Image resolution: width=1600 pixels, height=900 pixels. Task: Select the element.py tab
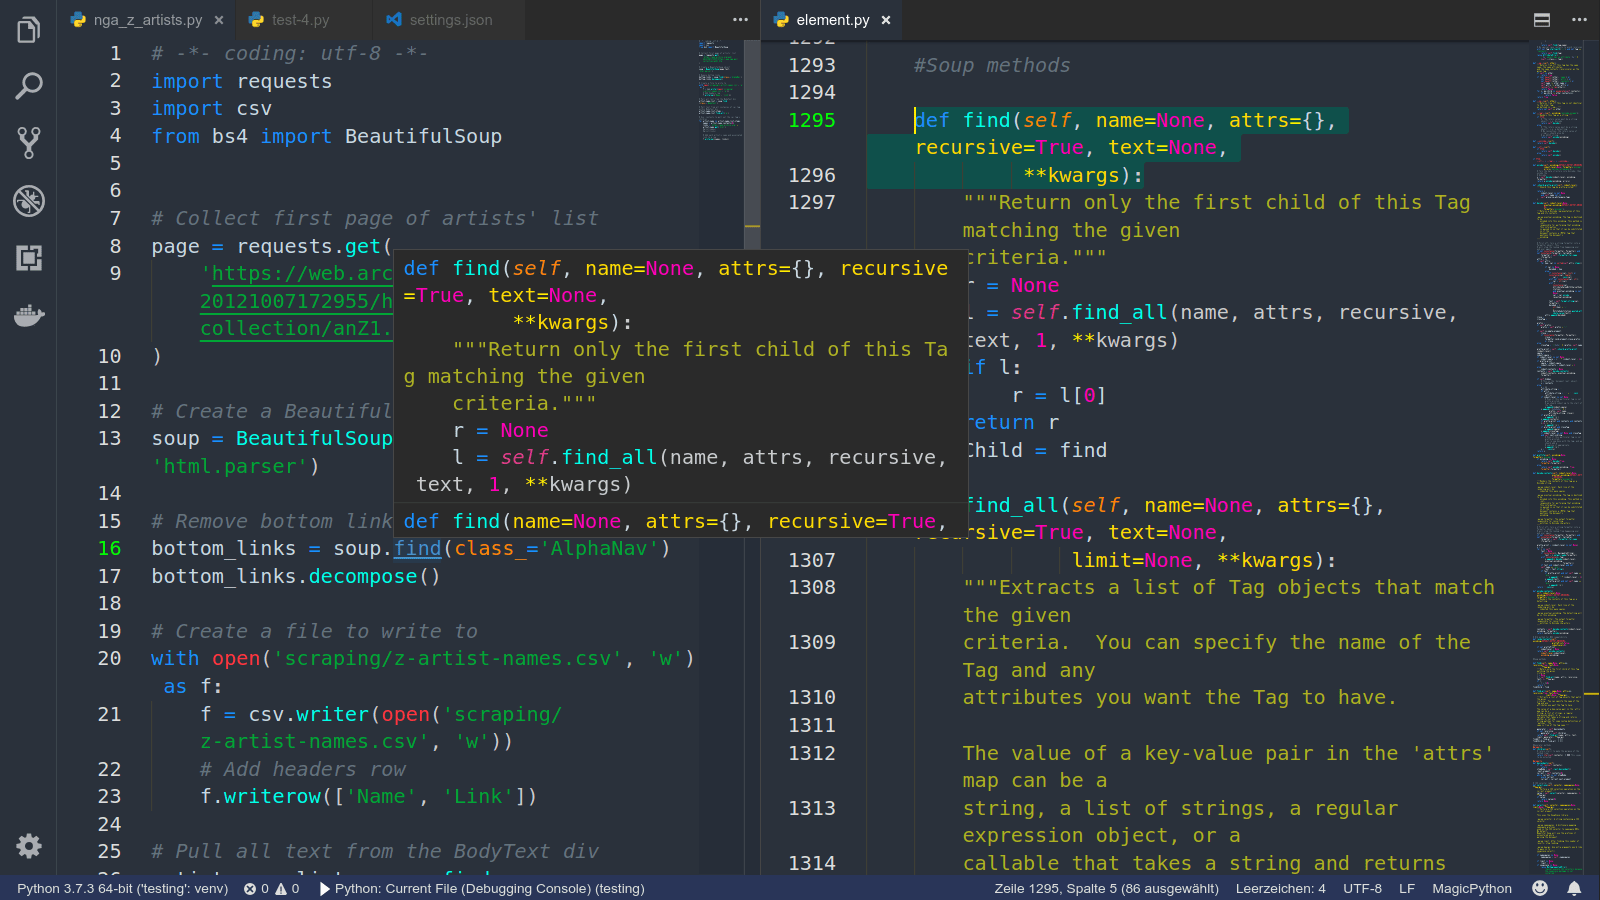(832, 20)
